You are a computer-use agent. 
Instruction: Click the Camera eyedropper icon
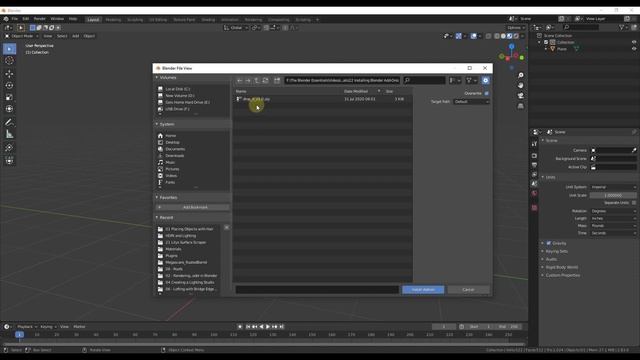[634, 151]
